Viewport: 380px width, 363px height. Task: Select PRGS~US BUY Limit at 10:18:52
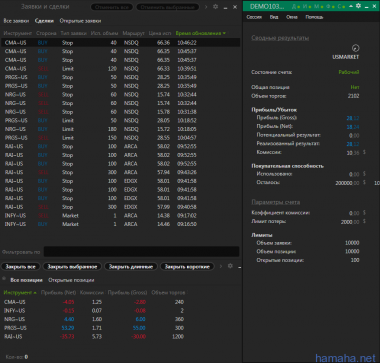120,120
